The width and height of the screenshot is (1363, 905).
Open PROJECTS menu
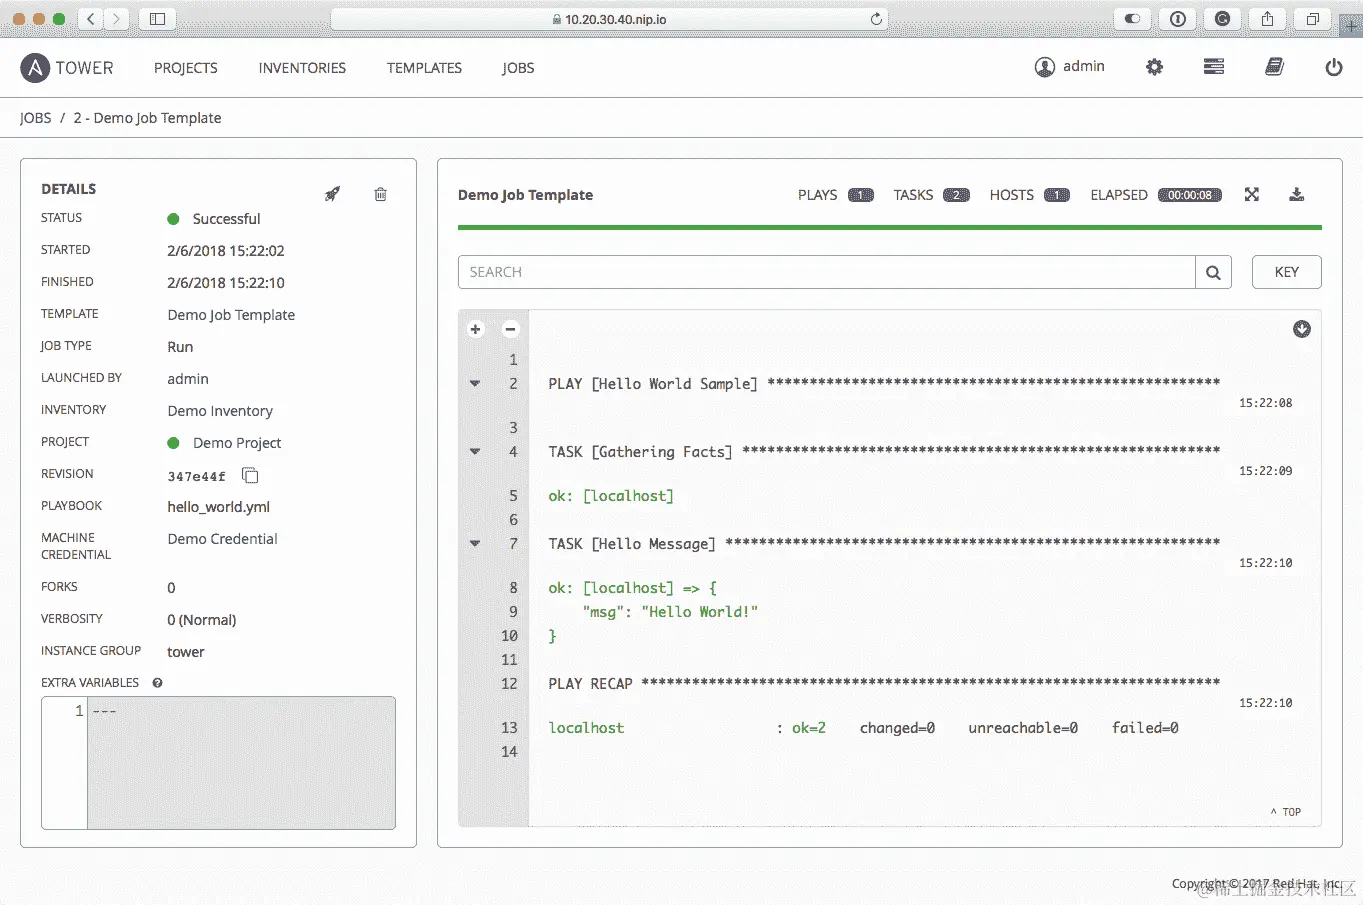coord(186,68)
